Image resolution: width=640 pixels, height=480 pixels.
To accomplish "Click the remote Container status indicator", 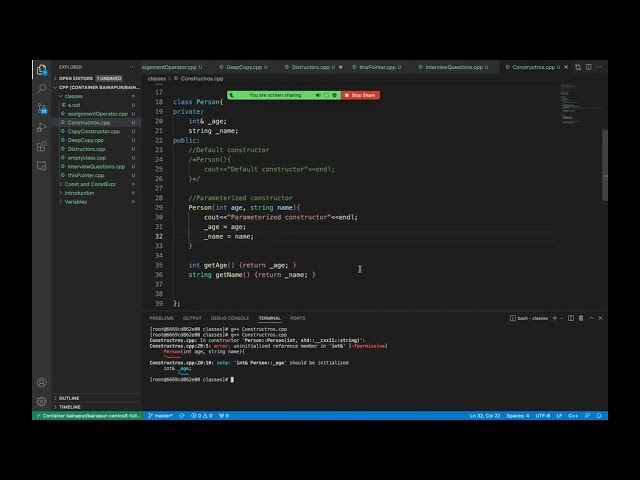I will 88,416.
